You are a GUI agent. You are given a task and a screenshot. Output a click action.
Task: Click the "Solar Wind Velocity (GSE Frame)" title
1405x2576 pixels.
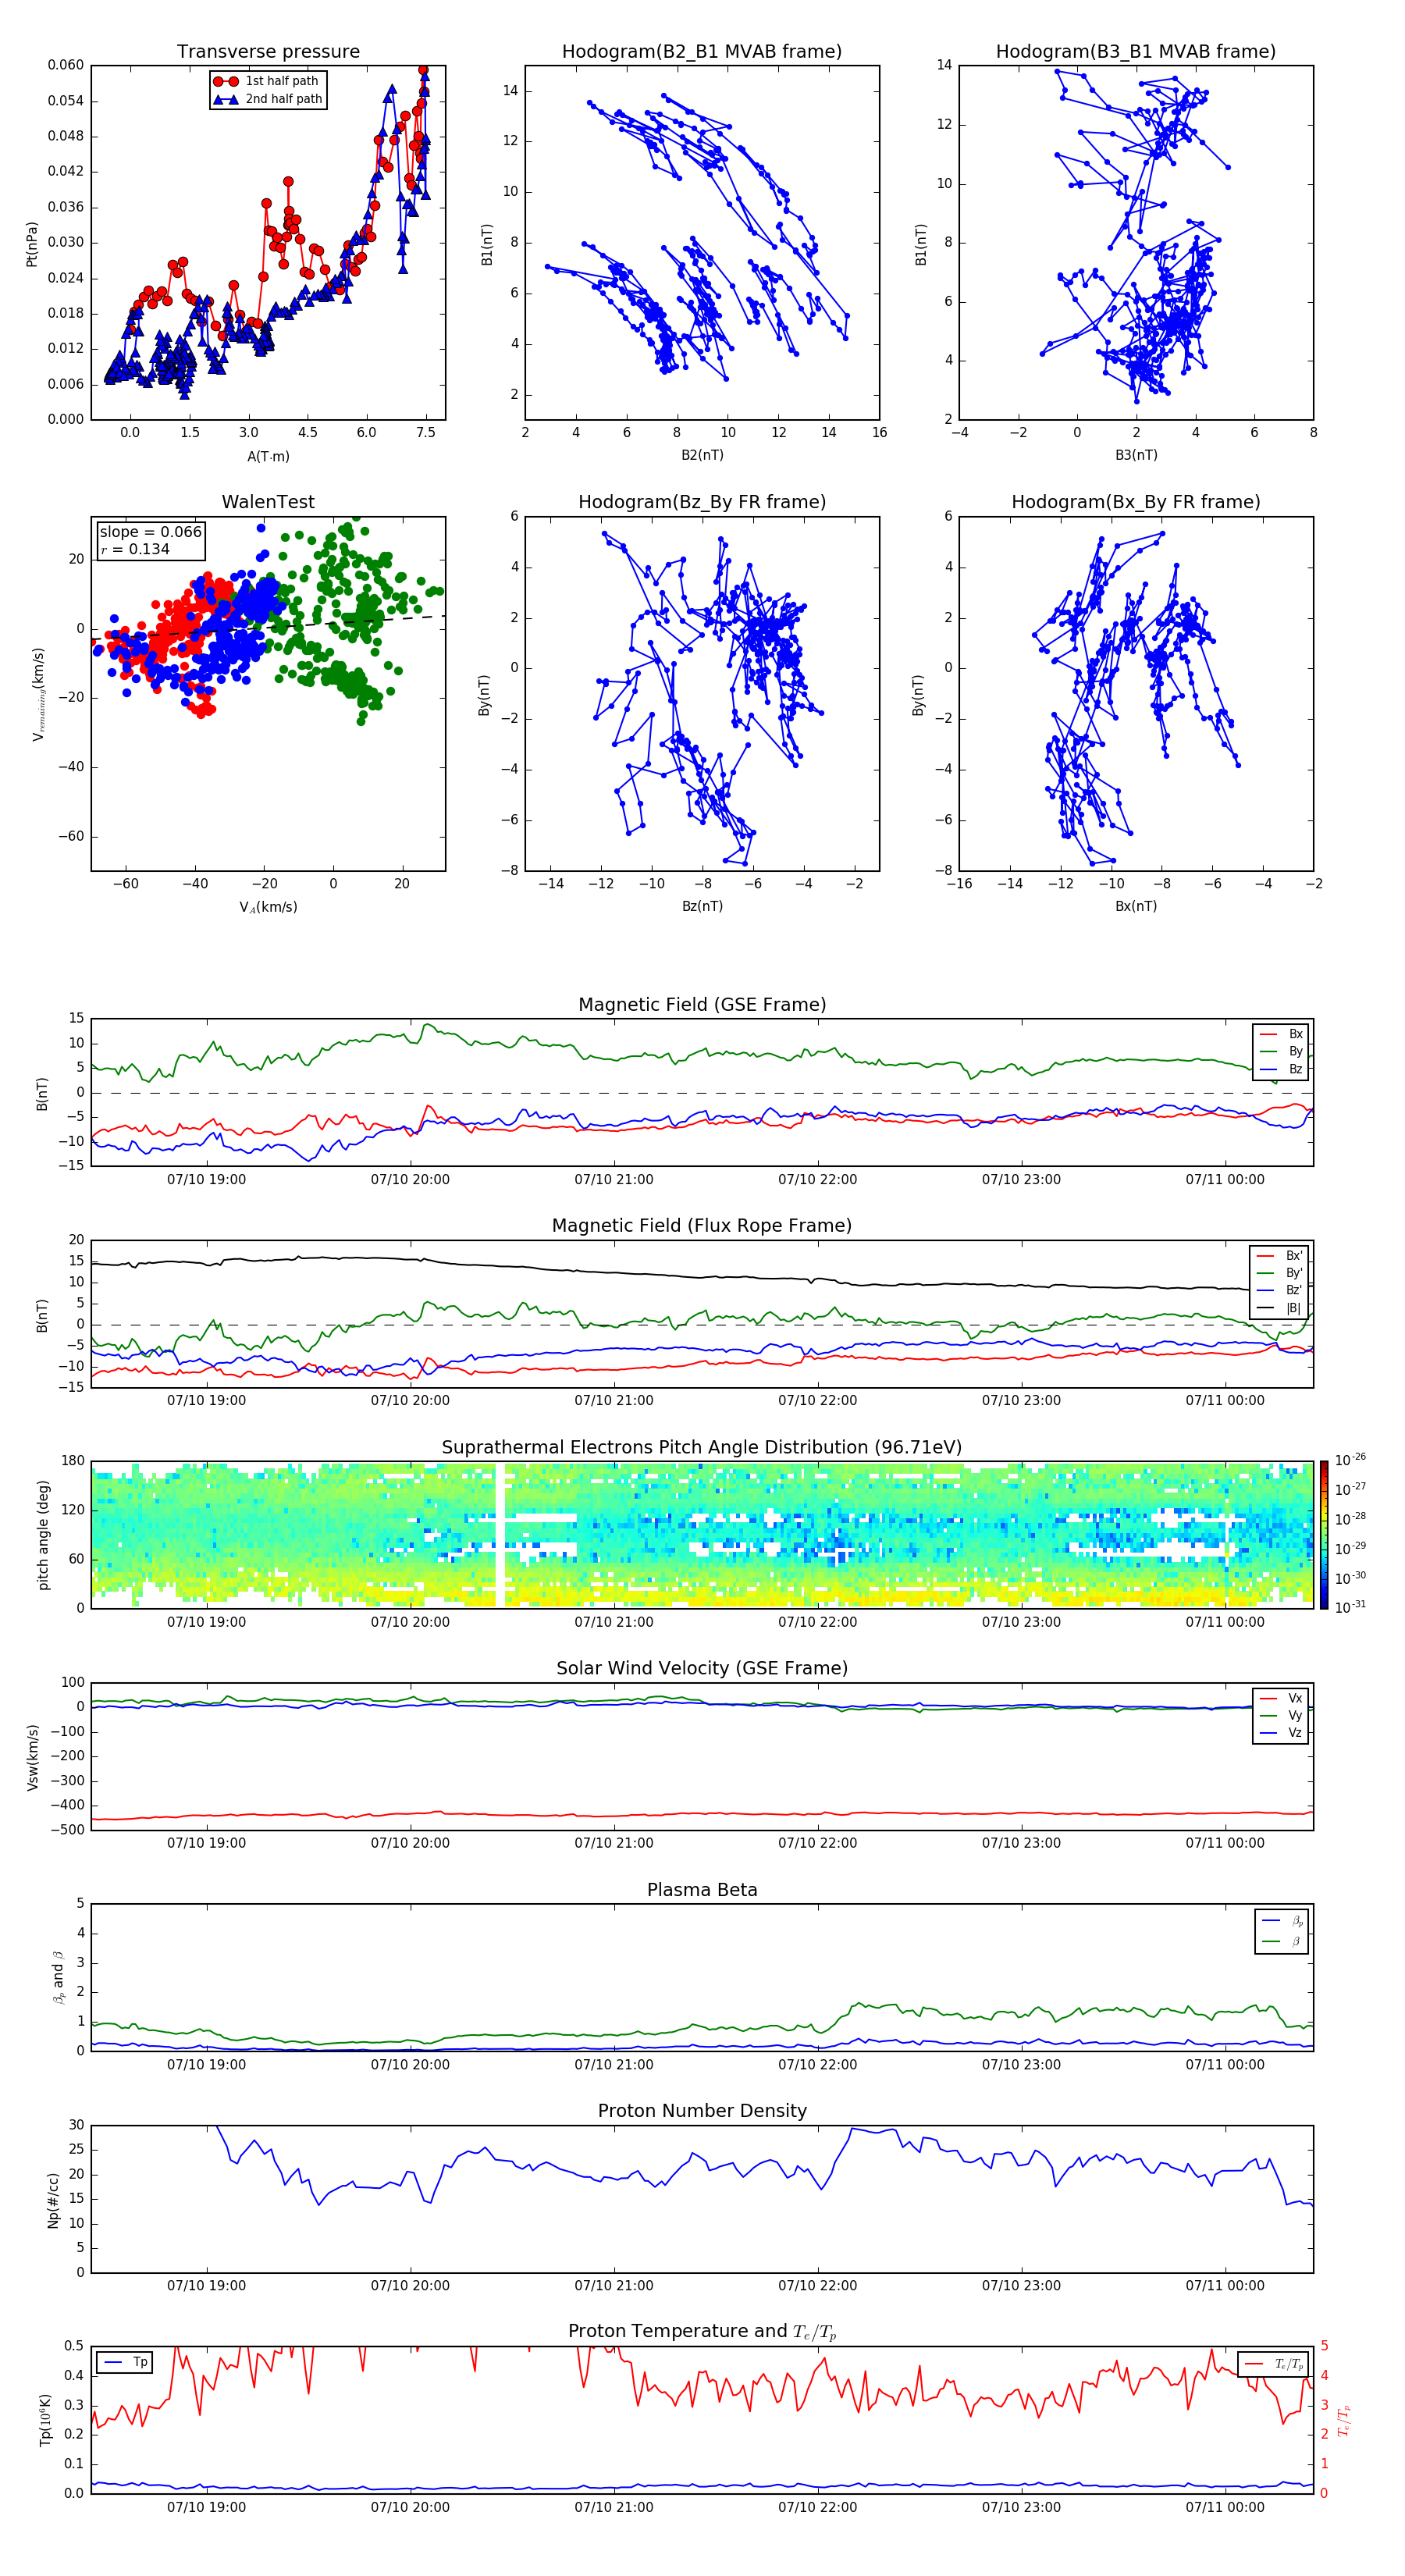tap(702, 1668)
